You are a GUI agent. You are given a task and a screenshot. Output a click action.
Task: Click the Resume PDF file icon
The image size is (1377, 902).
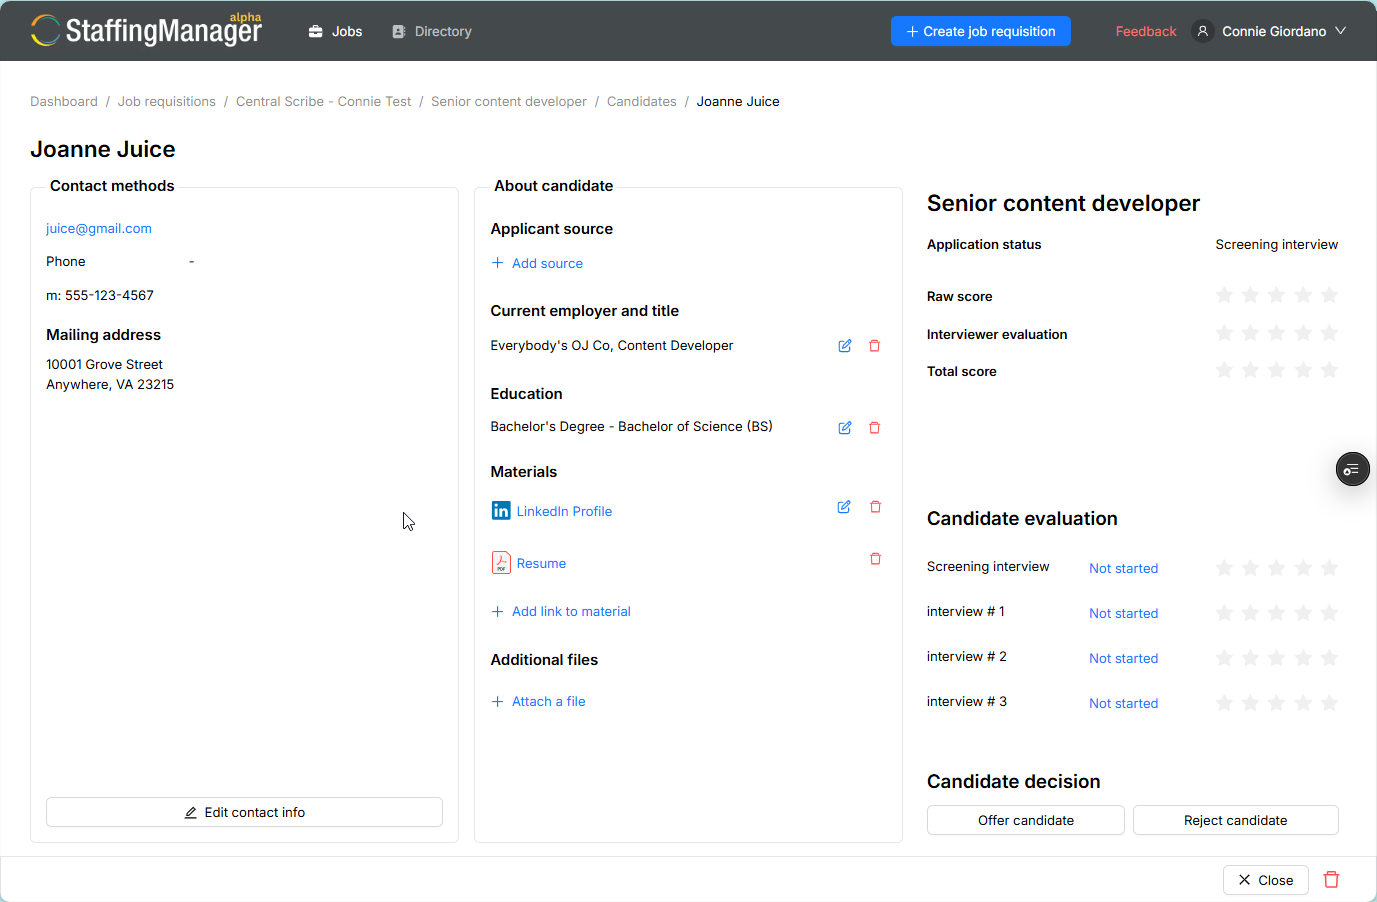coord(501,563)
